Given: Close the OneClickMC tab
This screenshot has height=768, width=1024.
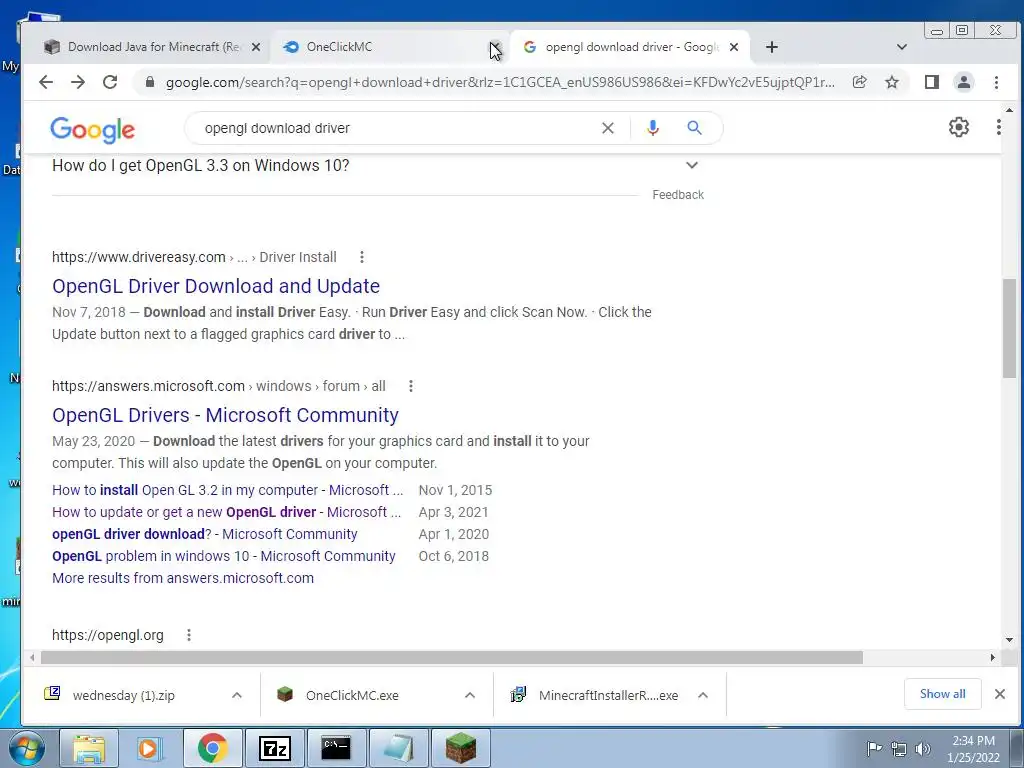Looking at the screenshot, I should [495, 47].
